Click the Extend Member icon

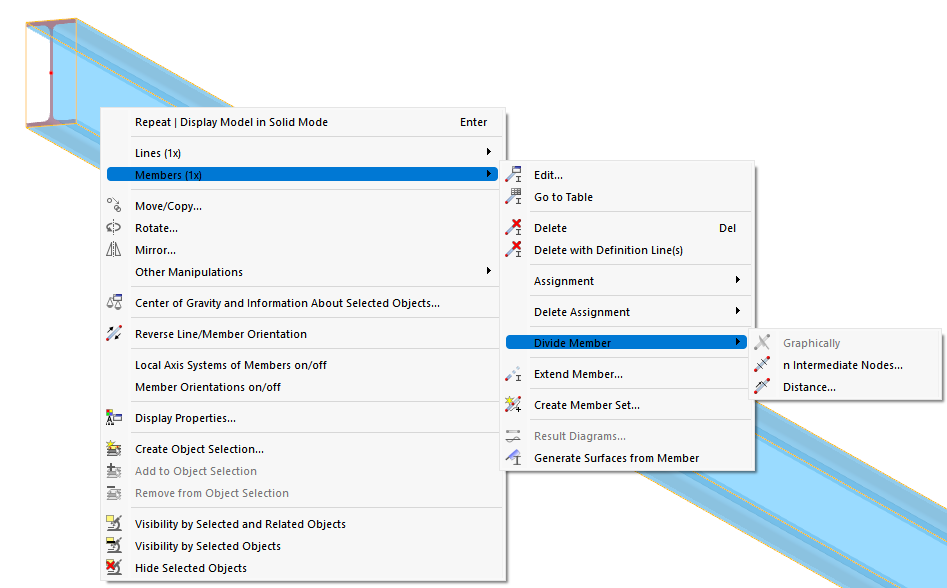[513, 374]
